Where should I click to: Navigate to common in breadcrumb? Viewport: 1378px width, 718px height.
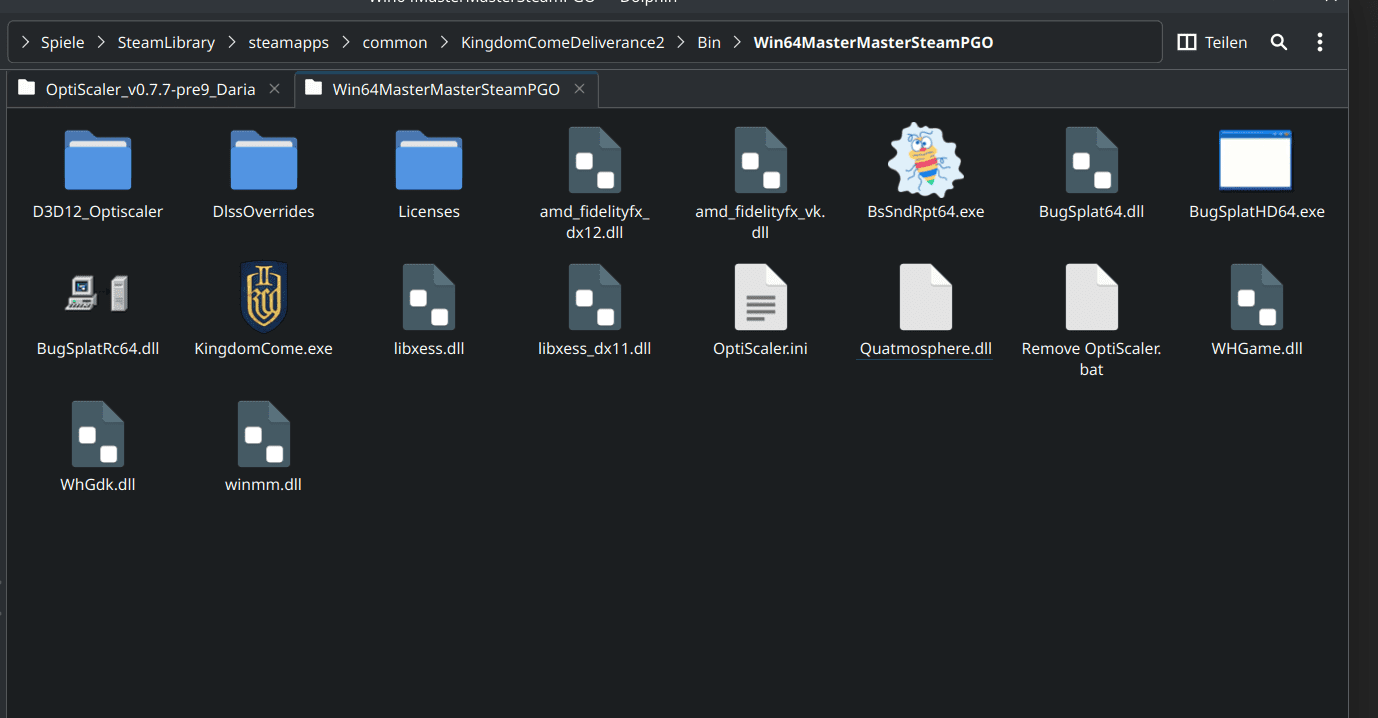395,42
